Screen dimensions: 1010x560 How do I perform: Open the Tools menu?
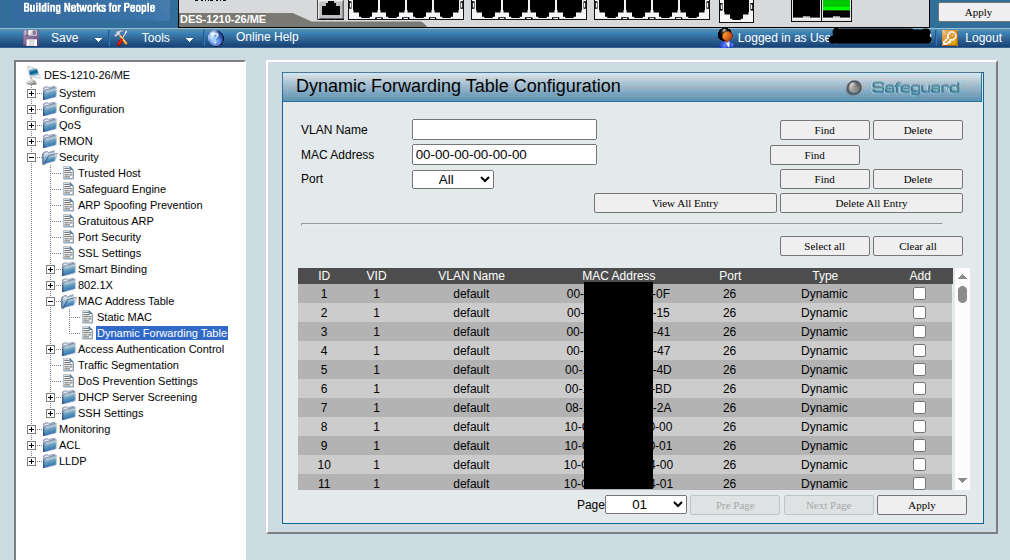[x=156, y=38]
